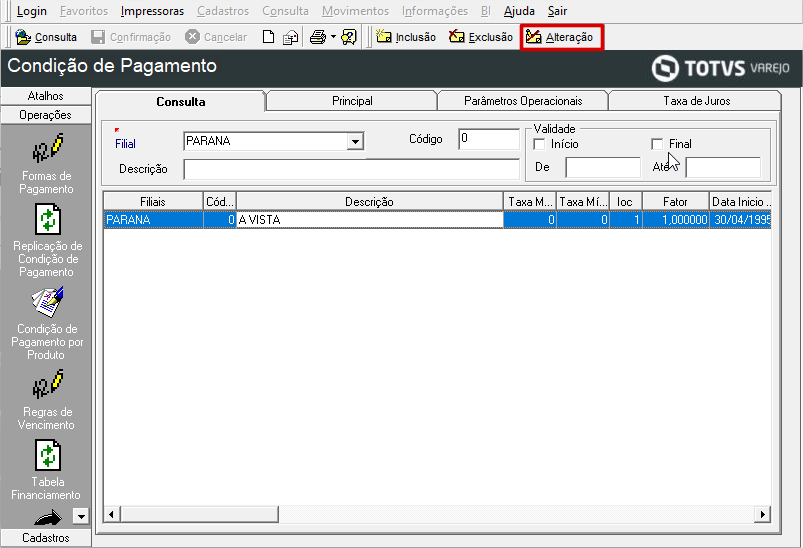Switch to the Taxa de Juros tab
The height and width of the screenshot is (548, 803).
[x=696, y=101]
